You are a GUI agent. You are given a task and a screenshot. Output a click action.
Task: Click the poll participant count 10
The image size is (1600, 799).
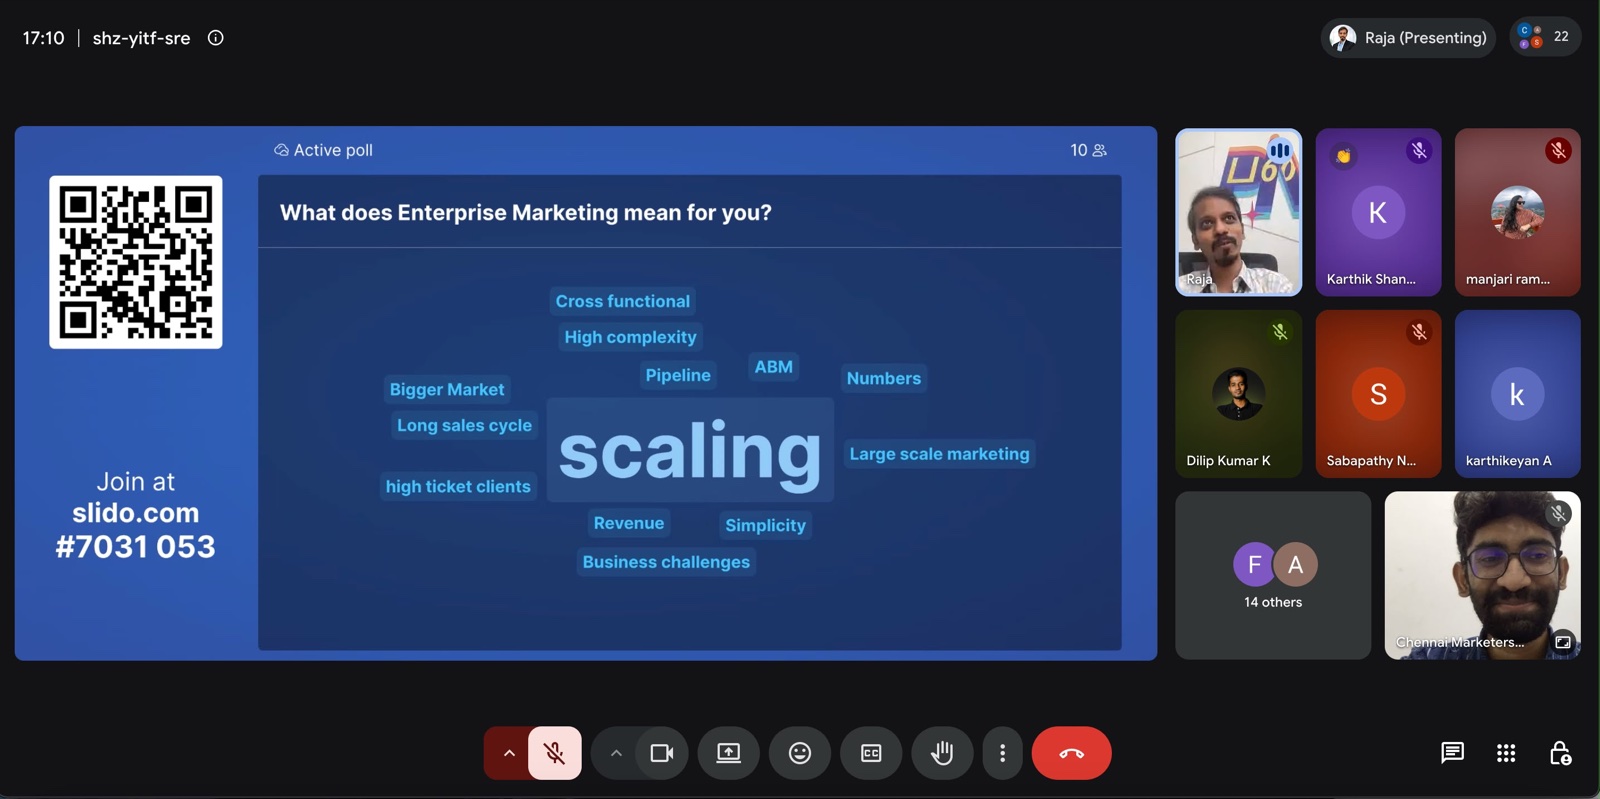click(1088, 150)
